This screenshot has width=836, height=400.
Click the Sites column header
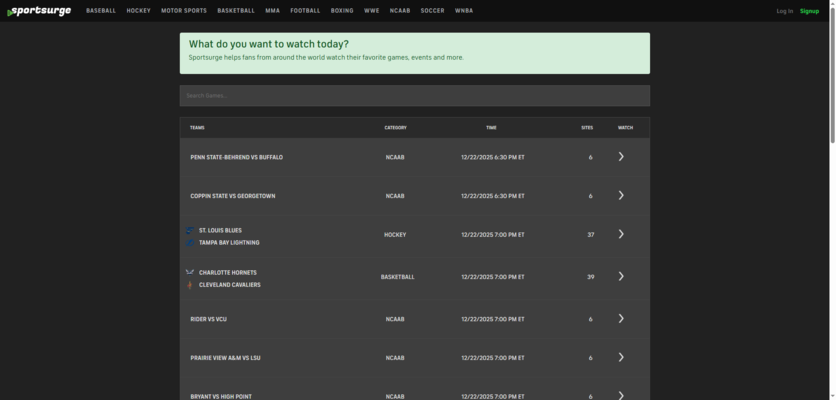pos(587,128)
